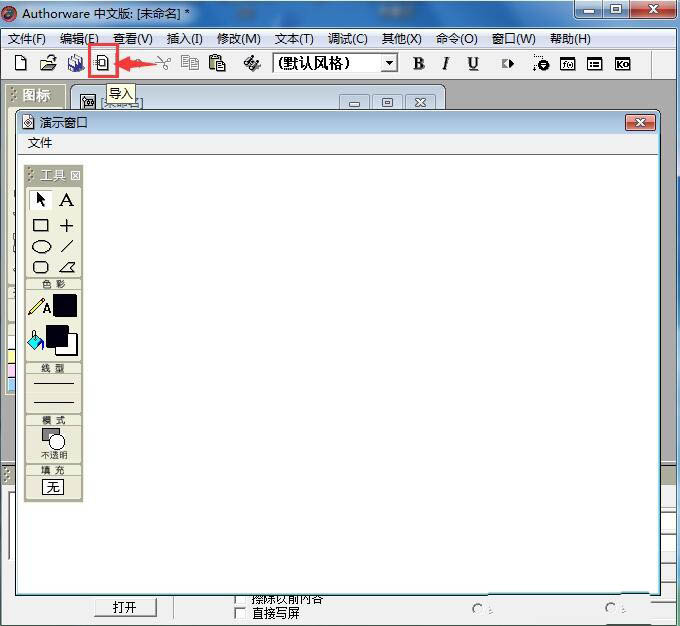
Task: Maximize the Authorware main window
Action: 616,10
